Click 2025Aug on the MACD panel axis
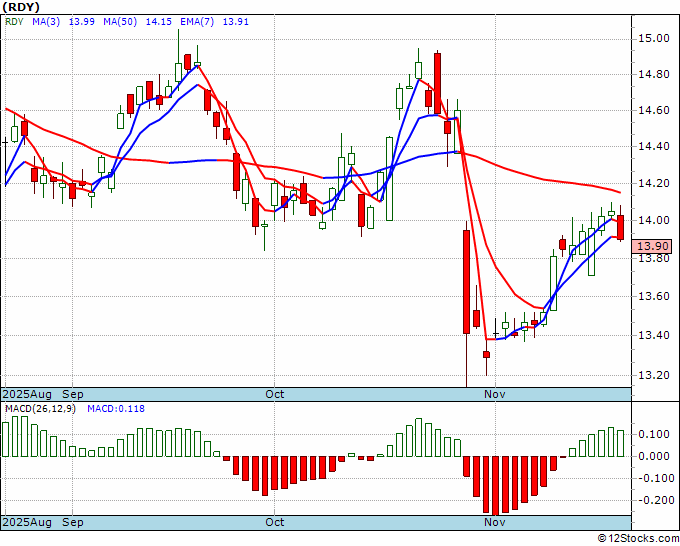The image size is (680, 546). pyautogui.click(x=27, y=522)
